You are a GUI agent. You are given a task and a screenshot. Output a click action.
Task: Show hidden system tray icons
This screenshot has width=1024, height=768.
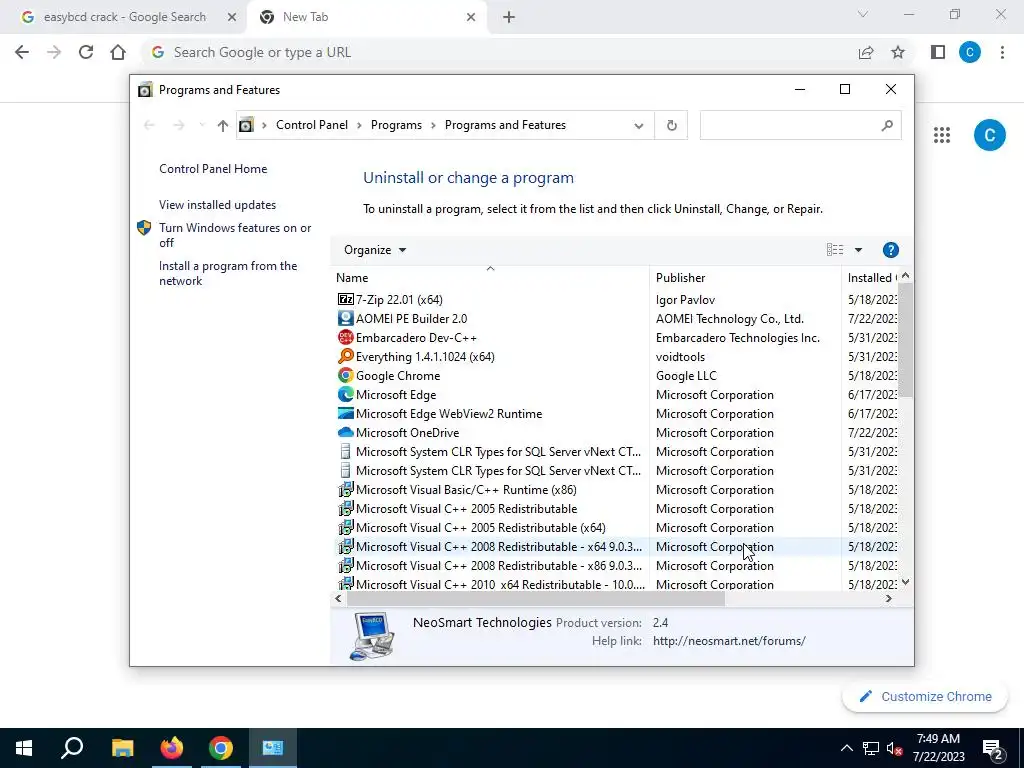point(846,748)
